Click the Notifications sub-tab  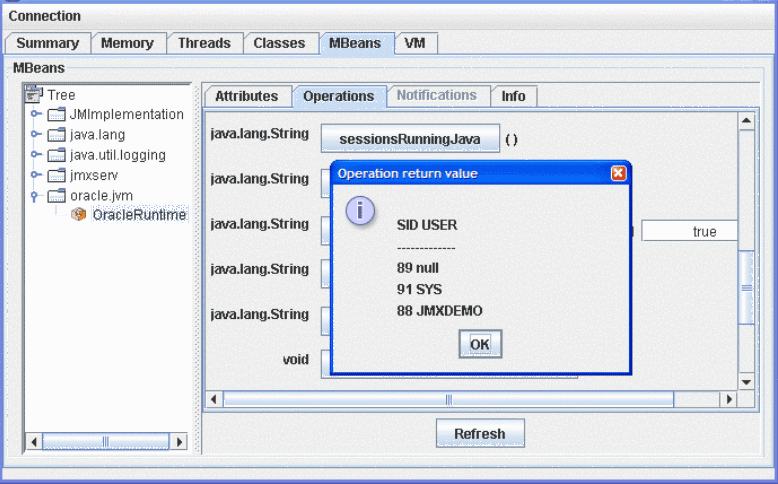click(x=437, y=95)
